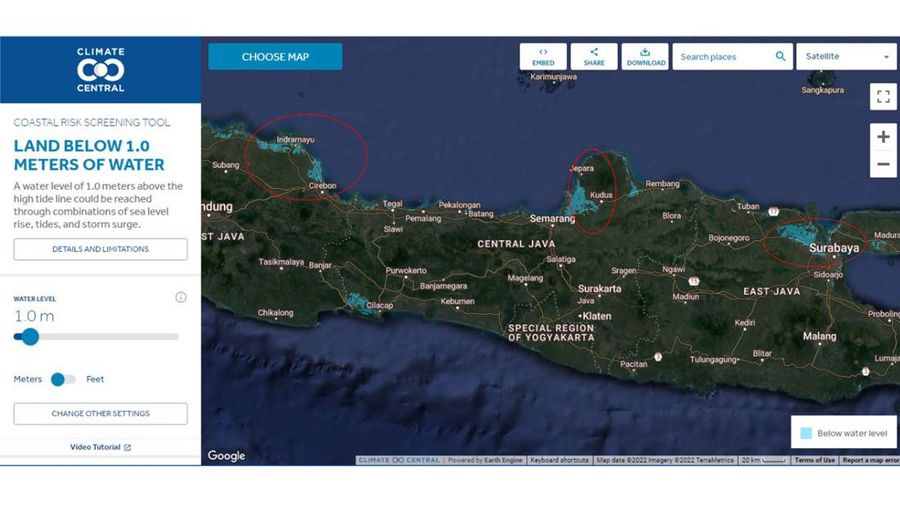Open the Satellite map type dropdown

pyautogui.click(x=846, y=57)
